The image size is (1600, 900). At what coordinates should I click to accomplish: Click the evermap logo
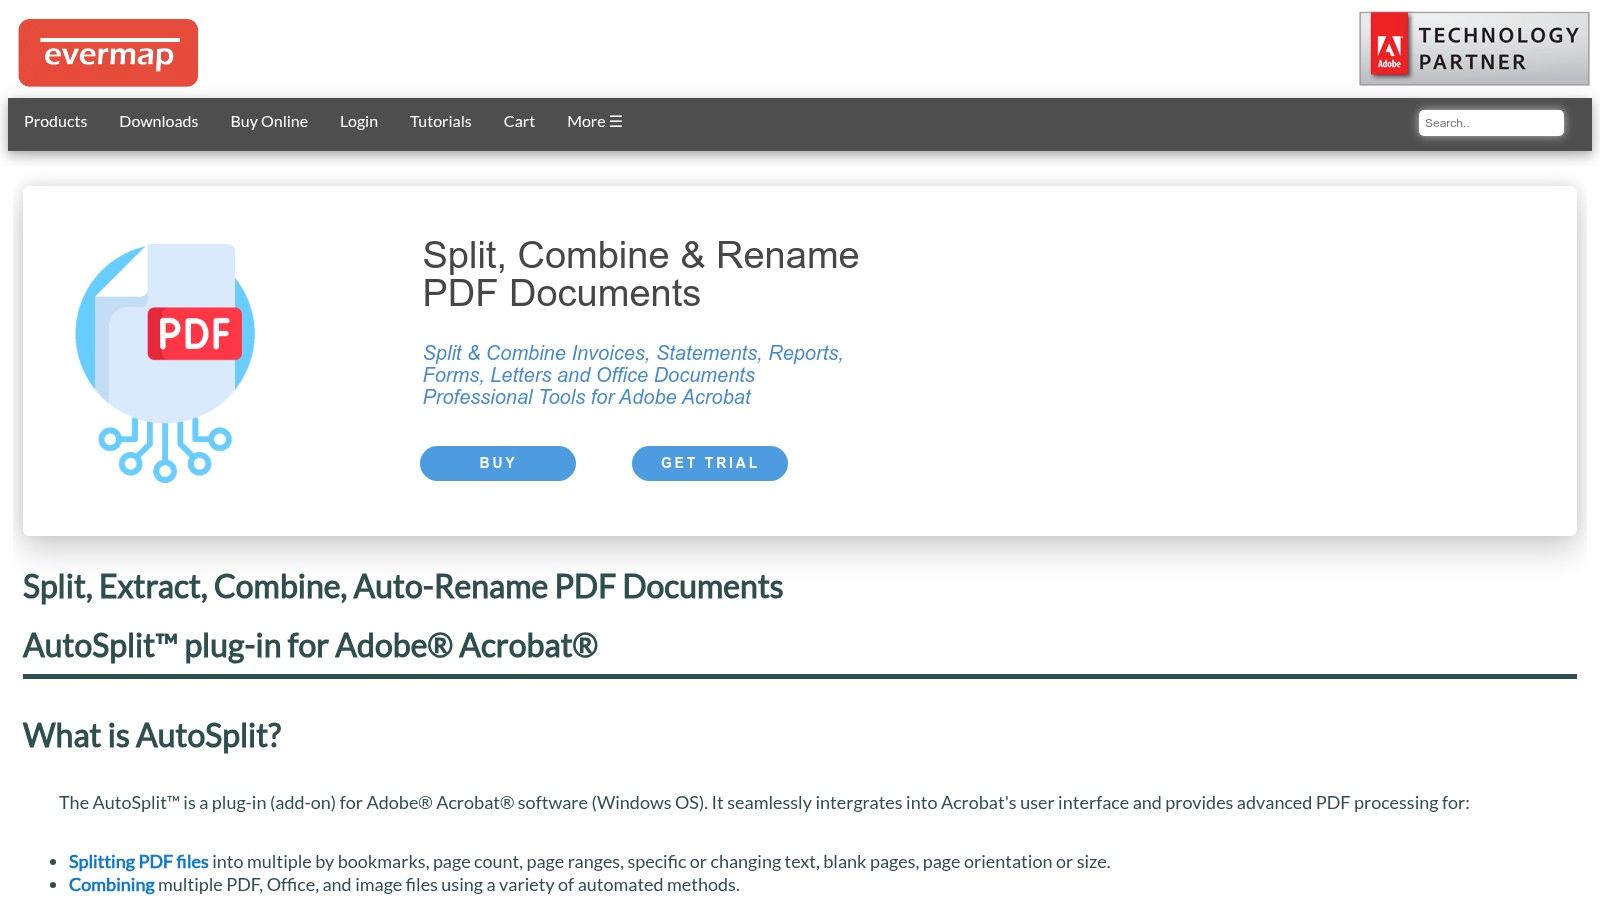click(108, 53)
